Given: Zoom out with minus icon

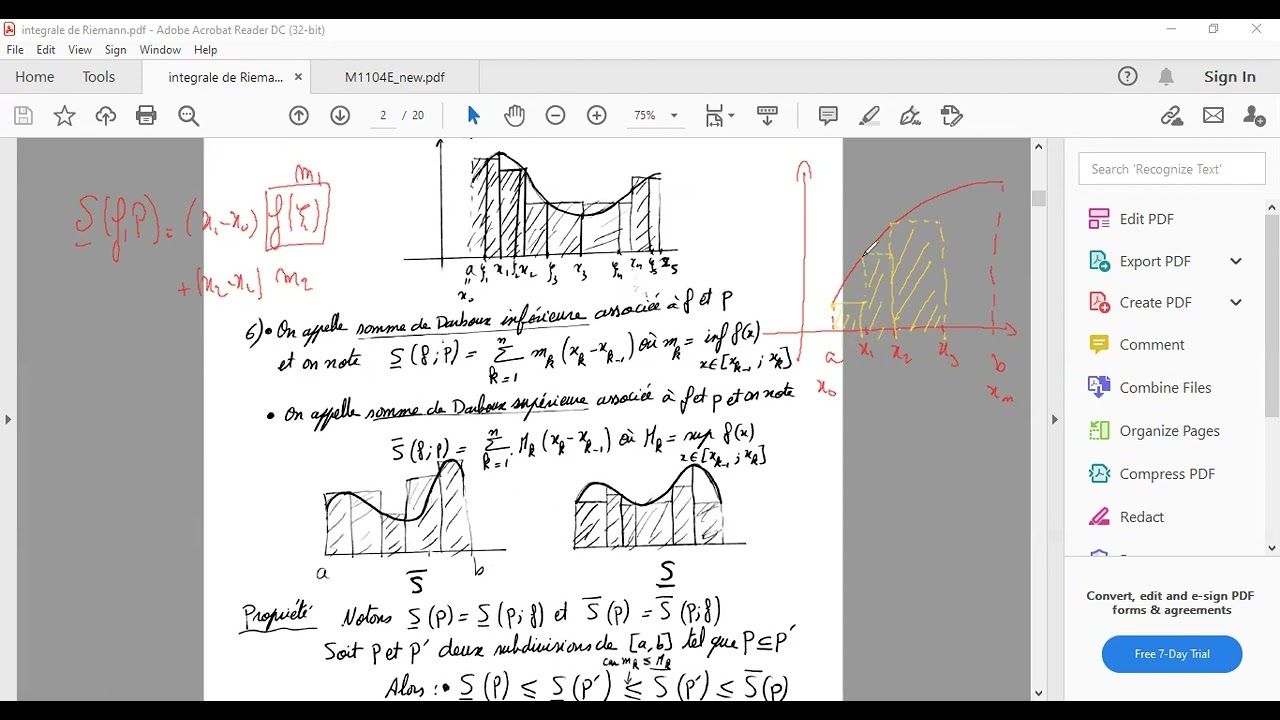Looking at the screenshot, I should pyautogui.click(x=556, y=116).
